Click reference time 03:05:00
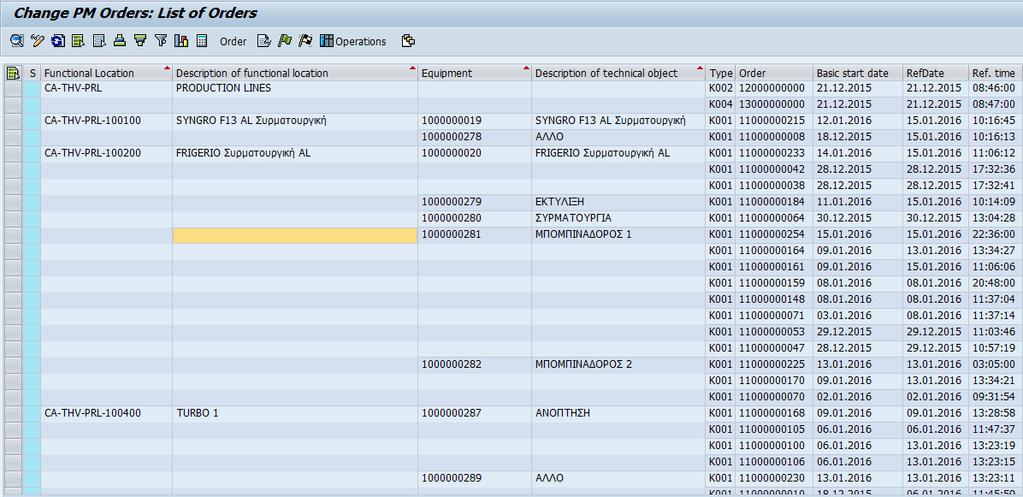The image size is (1023, 497). pos(994,365)
